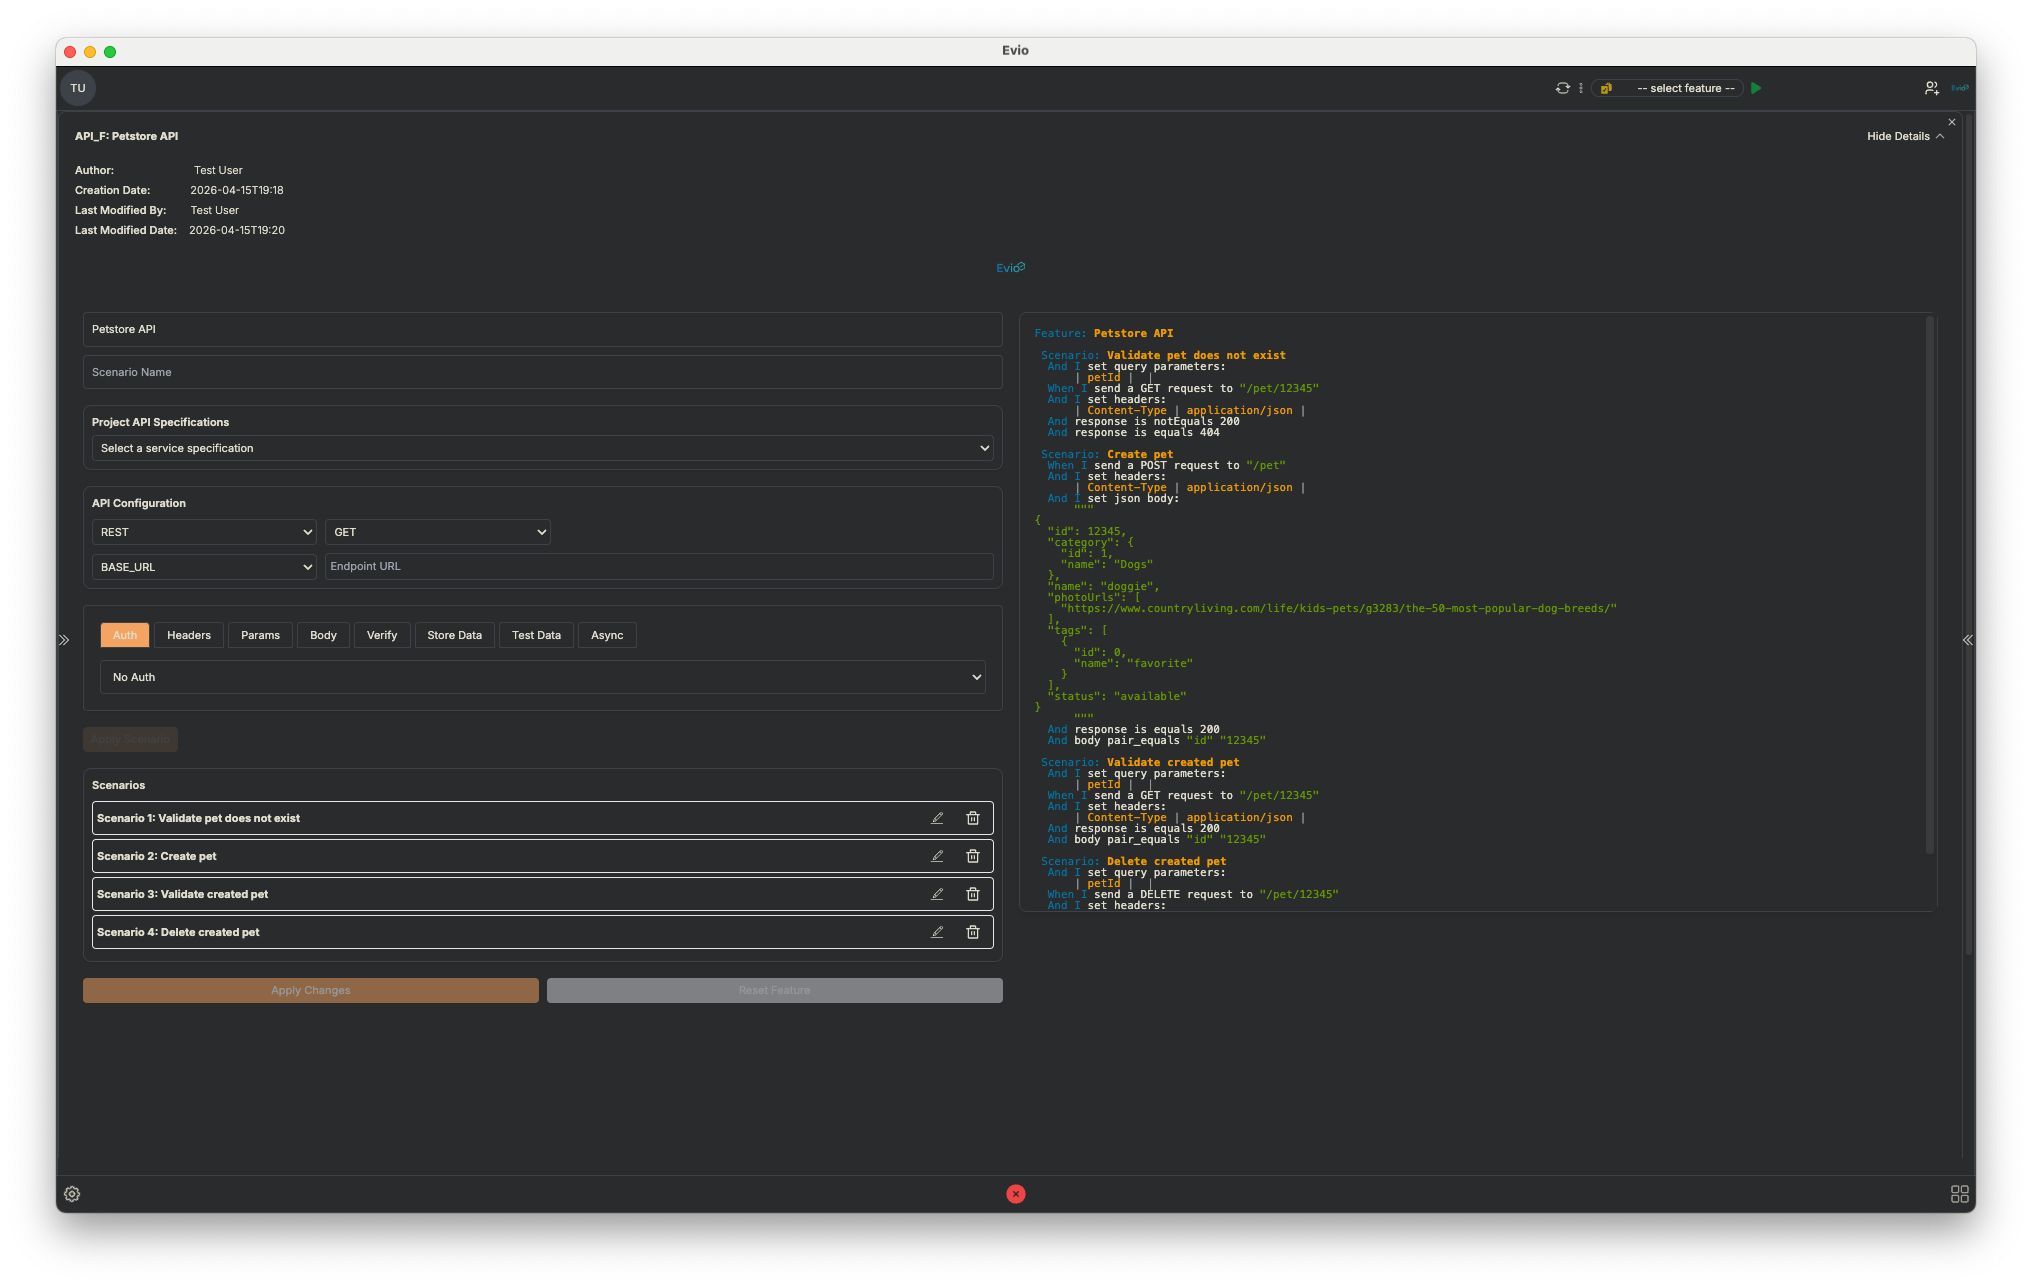Click "Scenario: Delete created pet" code line

click(1133, 861)
